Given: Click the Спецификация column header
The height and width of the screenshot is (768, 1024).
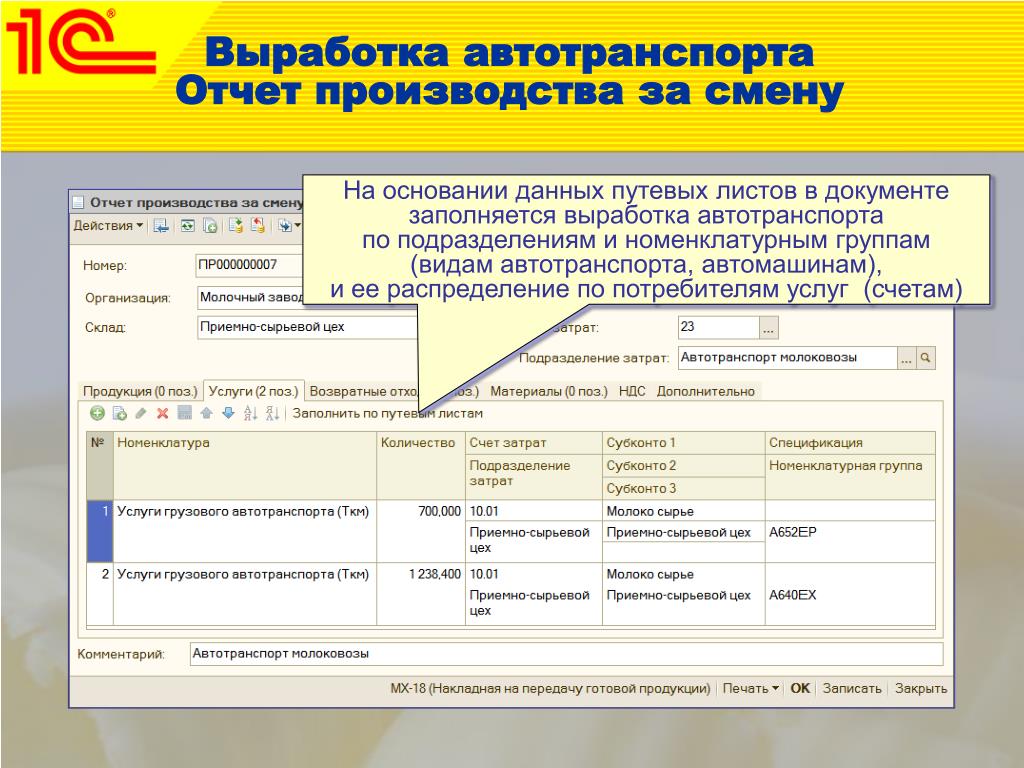Looking at the screenshot, I should [x=850, y=443].
